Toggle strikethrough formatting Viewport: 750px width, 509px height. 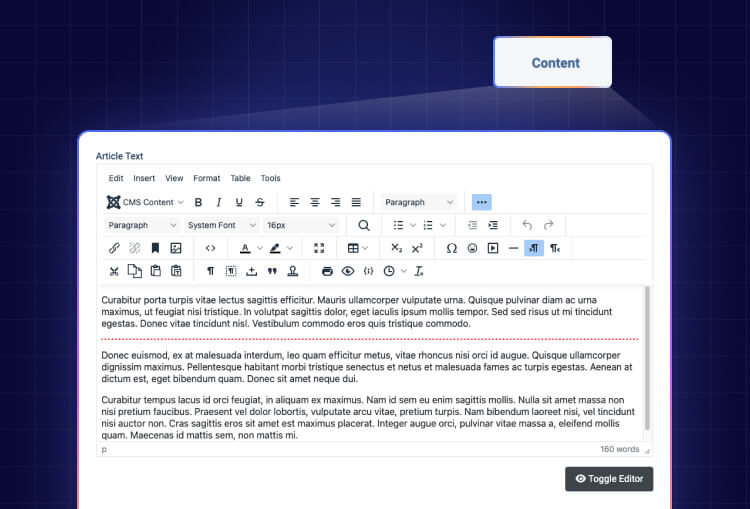tap(260, 202)
